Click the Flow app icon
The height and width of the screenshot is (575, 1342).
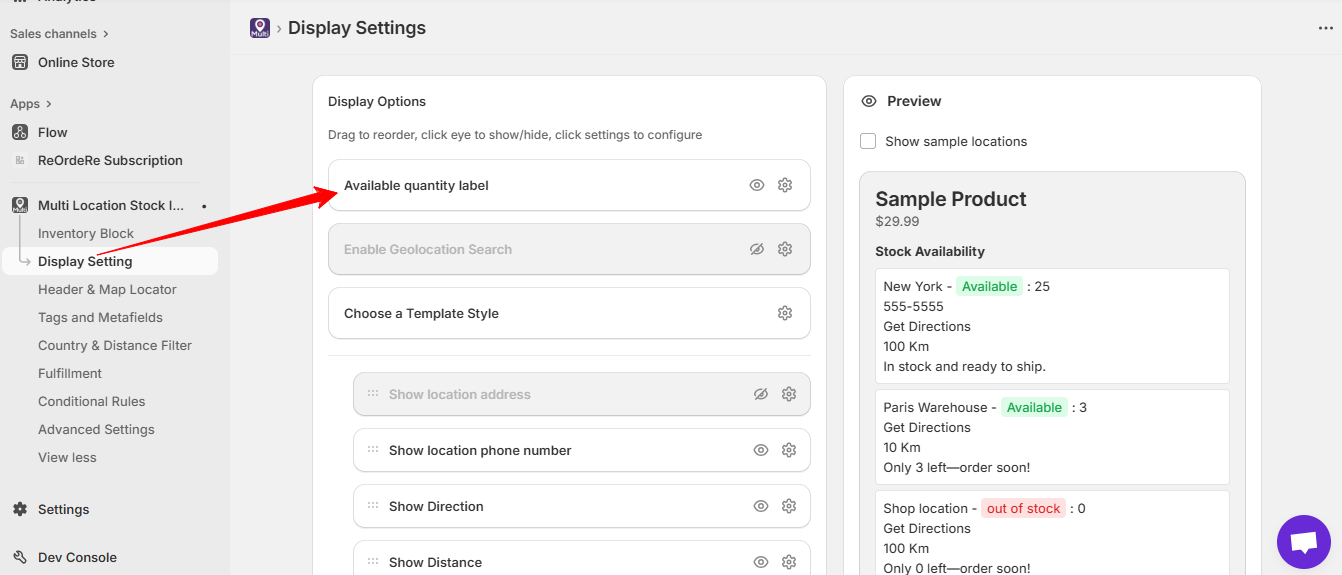click(20, 132)
